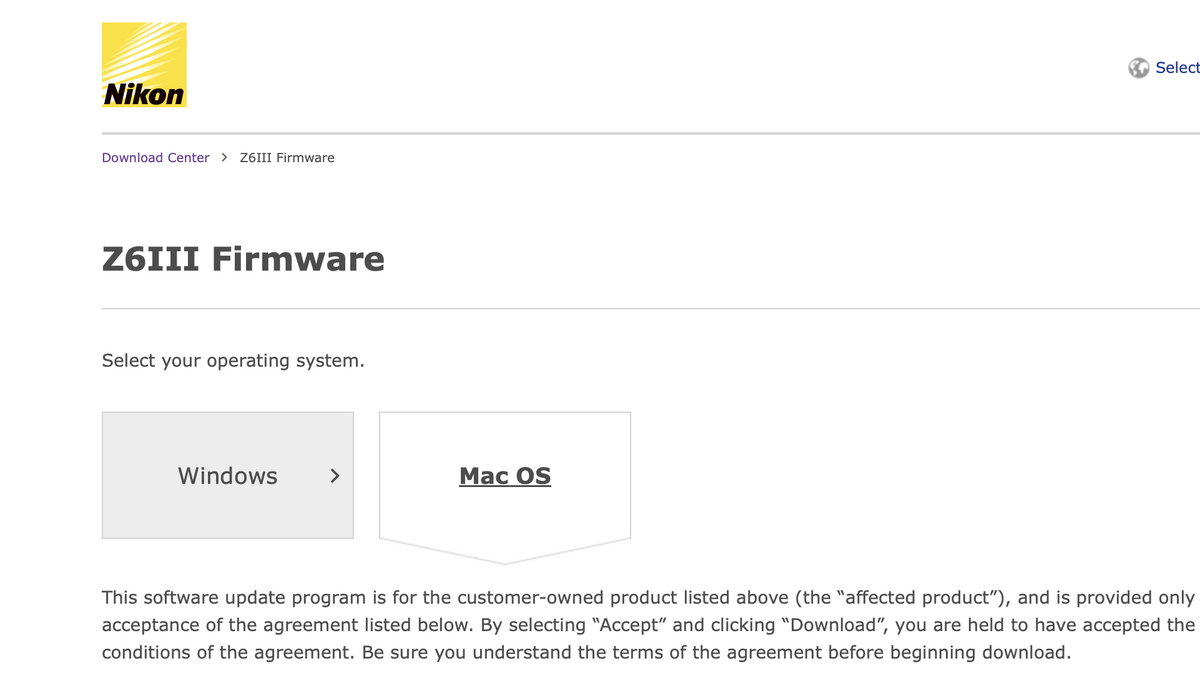
Task: Click the Nikon logo
Action: (144, 65)
